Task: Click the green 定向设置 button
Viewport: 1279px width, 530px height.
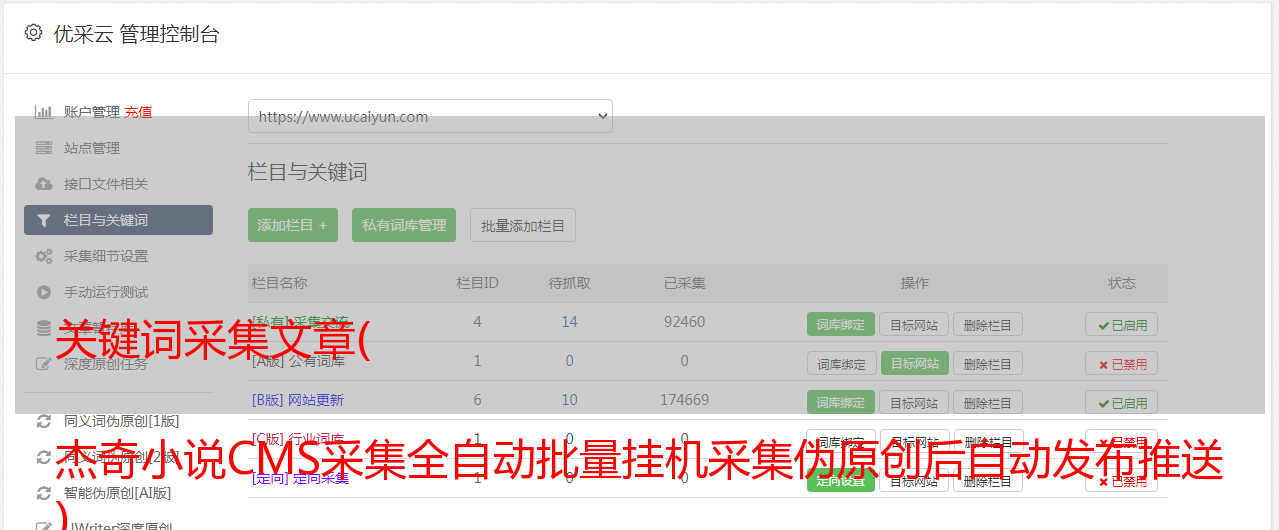Action: pyautogui.click(x=841, y=480)
